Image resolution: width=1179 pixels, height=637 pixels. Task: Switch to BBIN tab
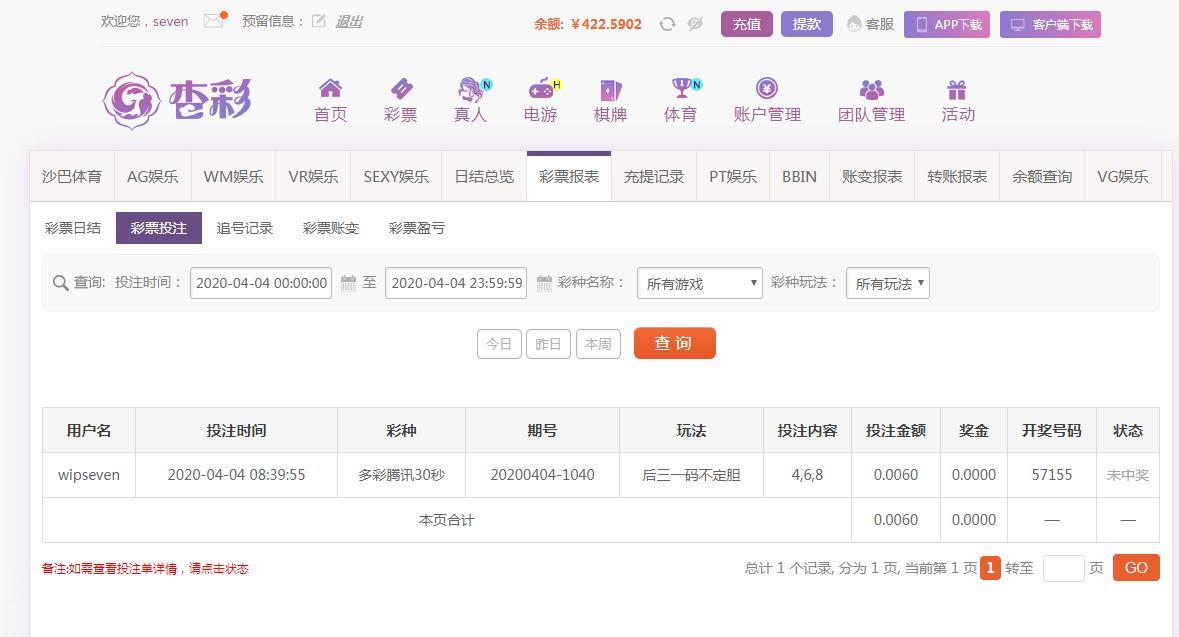[799, 177]
